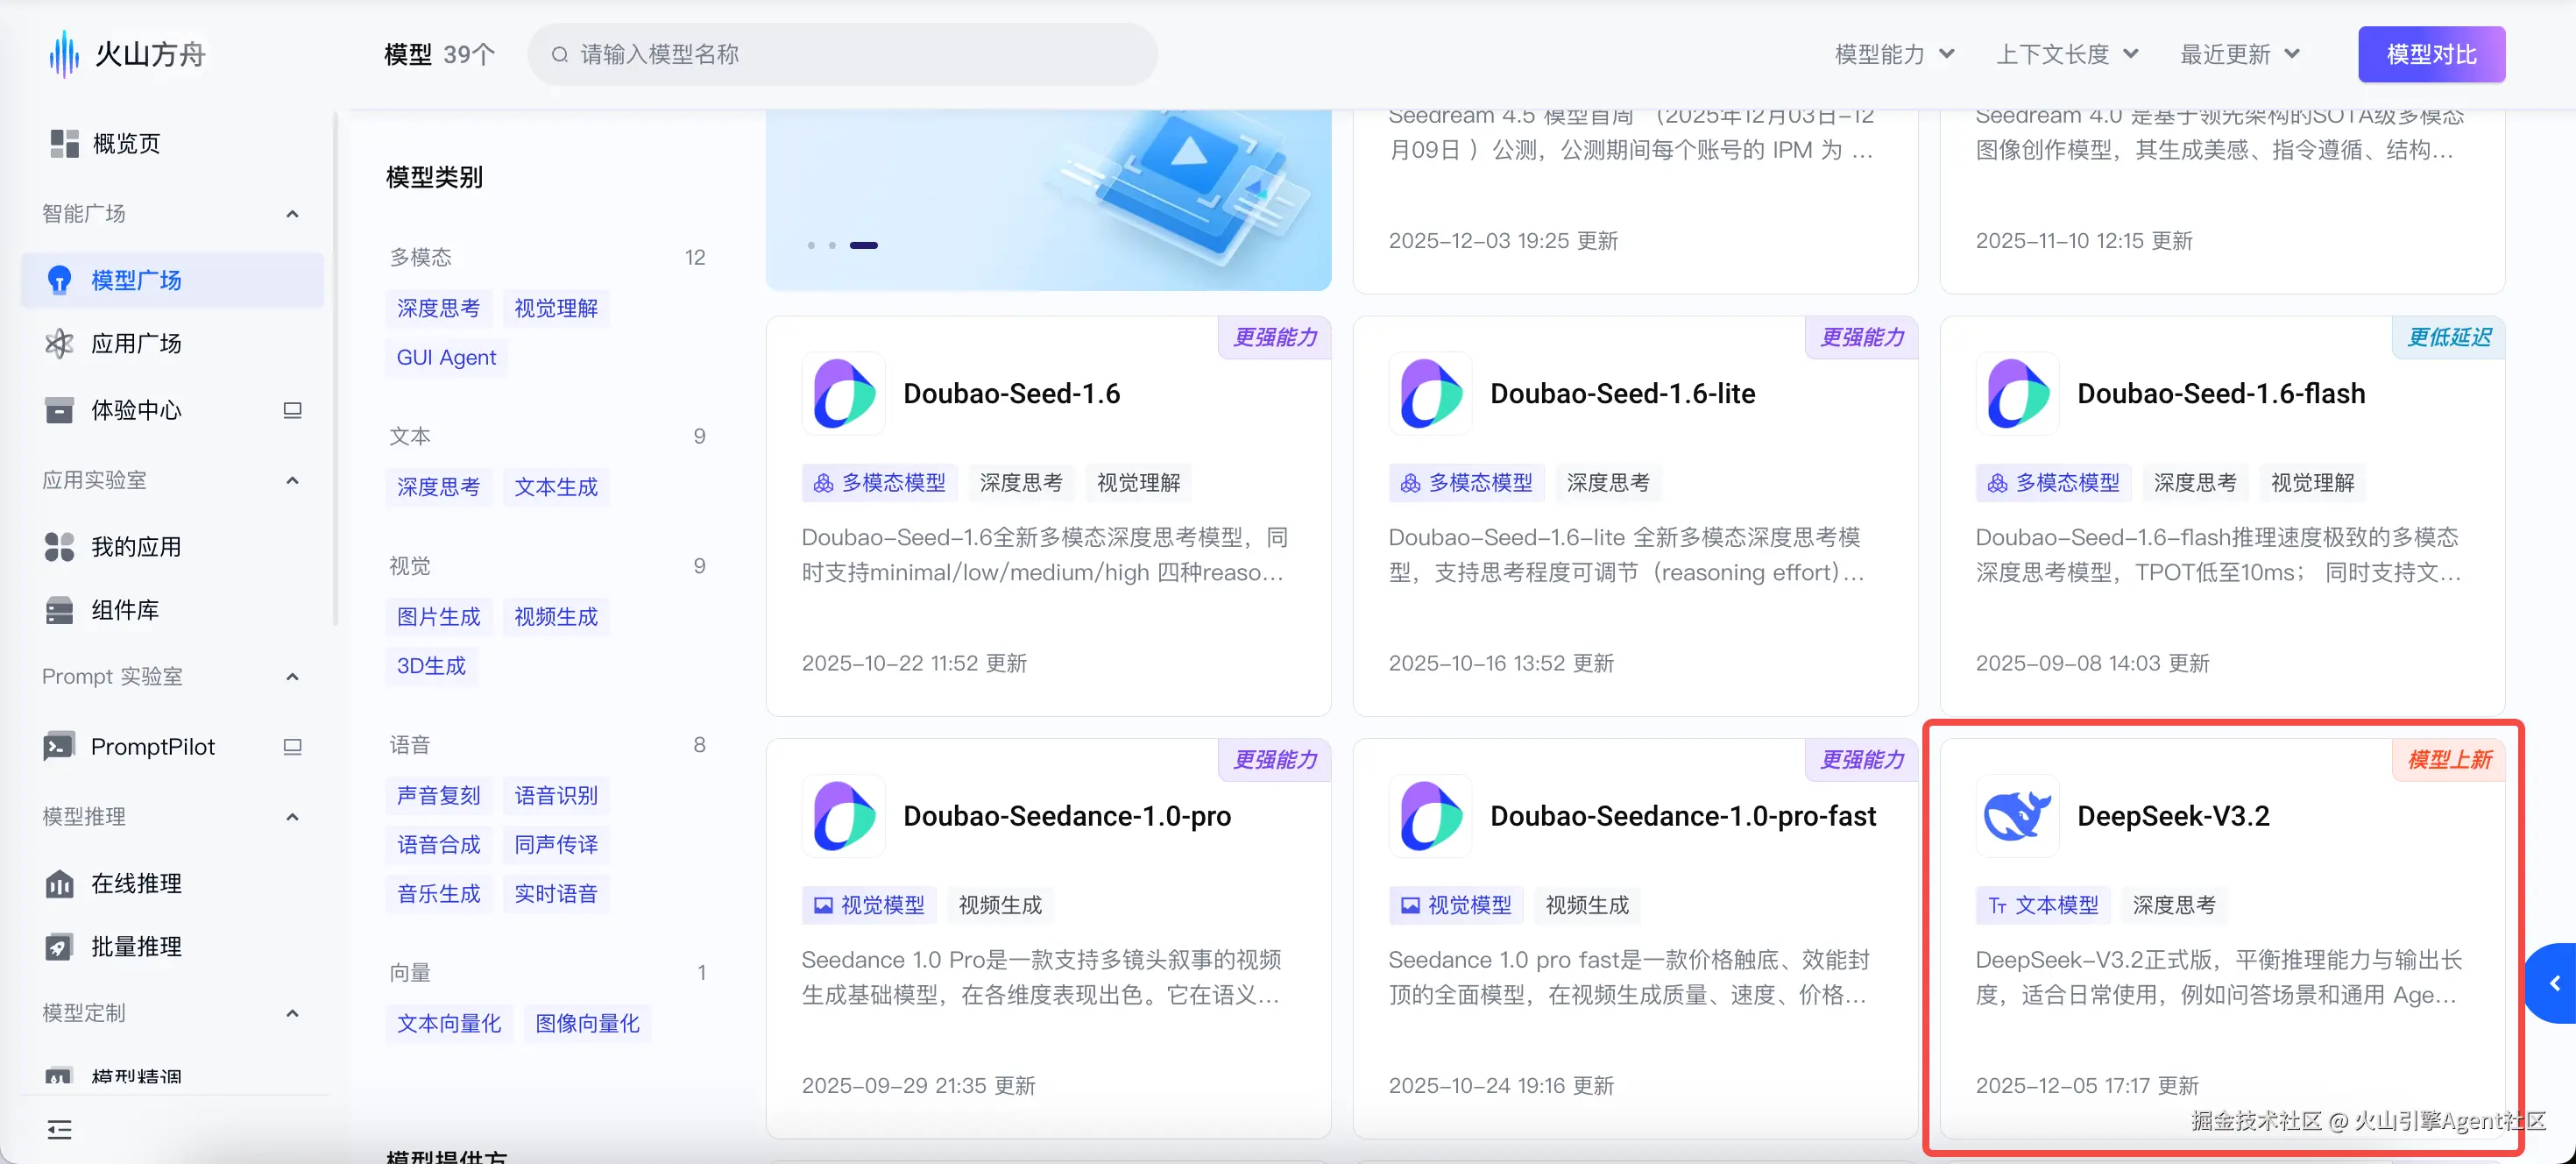Click the 我的应用 grid icon
This screenshot has width=2576, height=1164.
click(59, 547)
